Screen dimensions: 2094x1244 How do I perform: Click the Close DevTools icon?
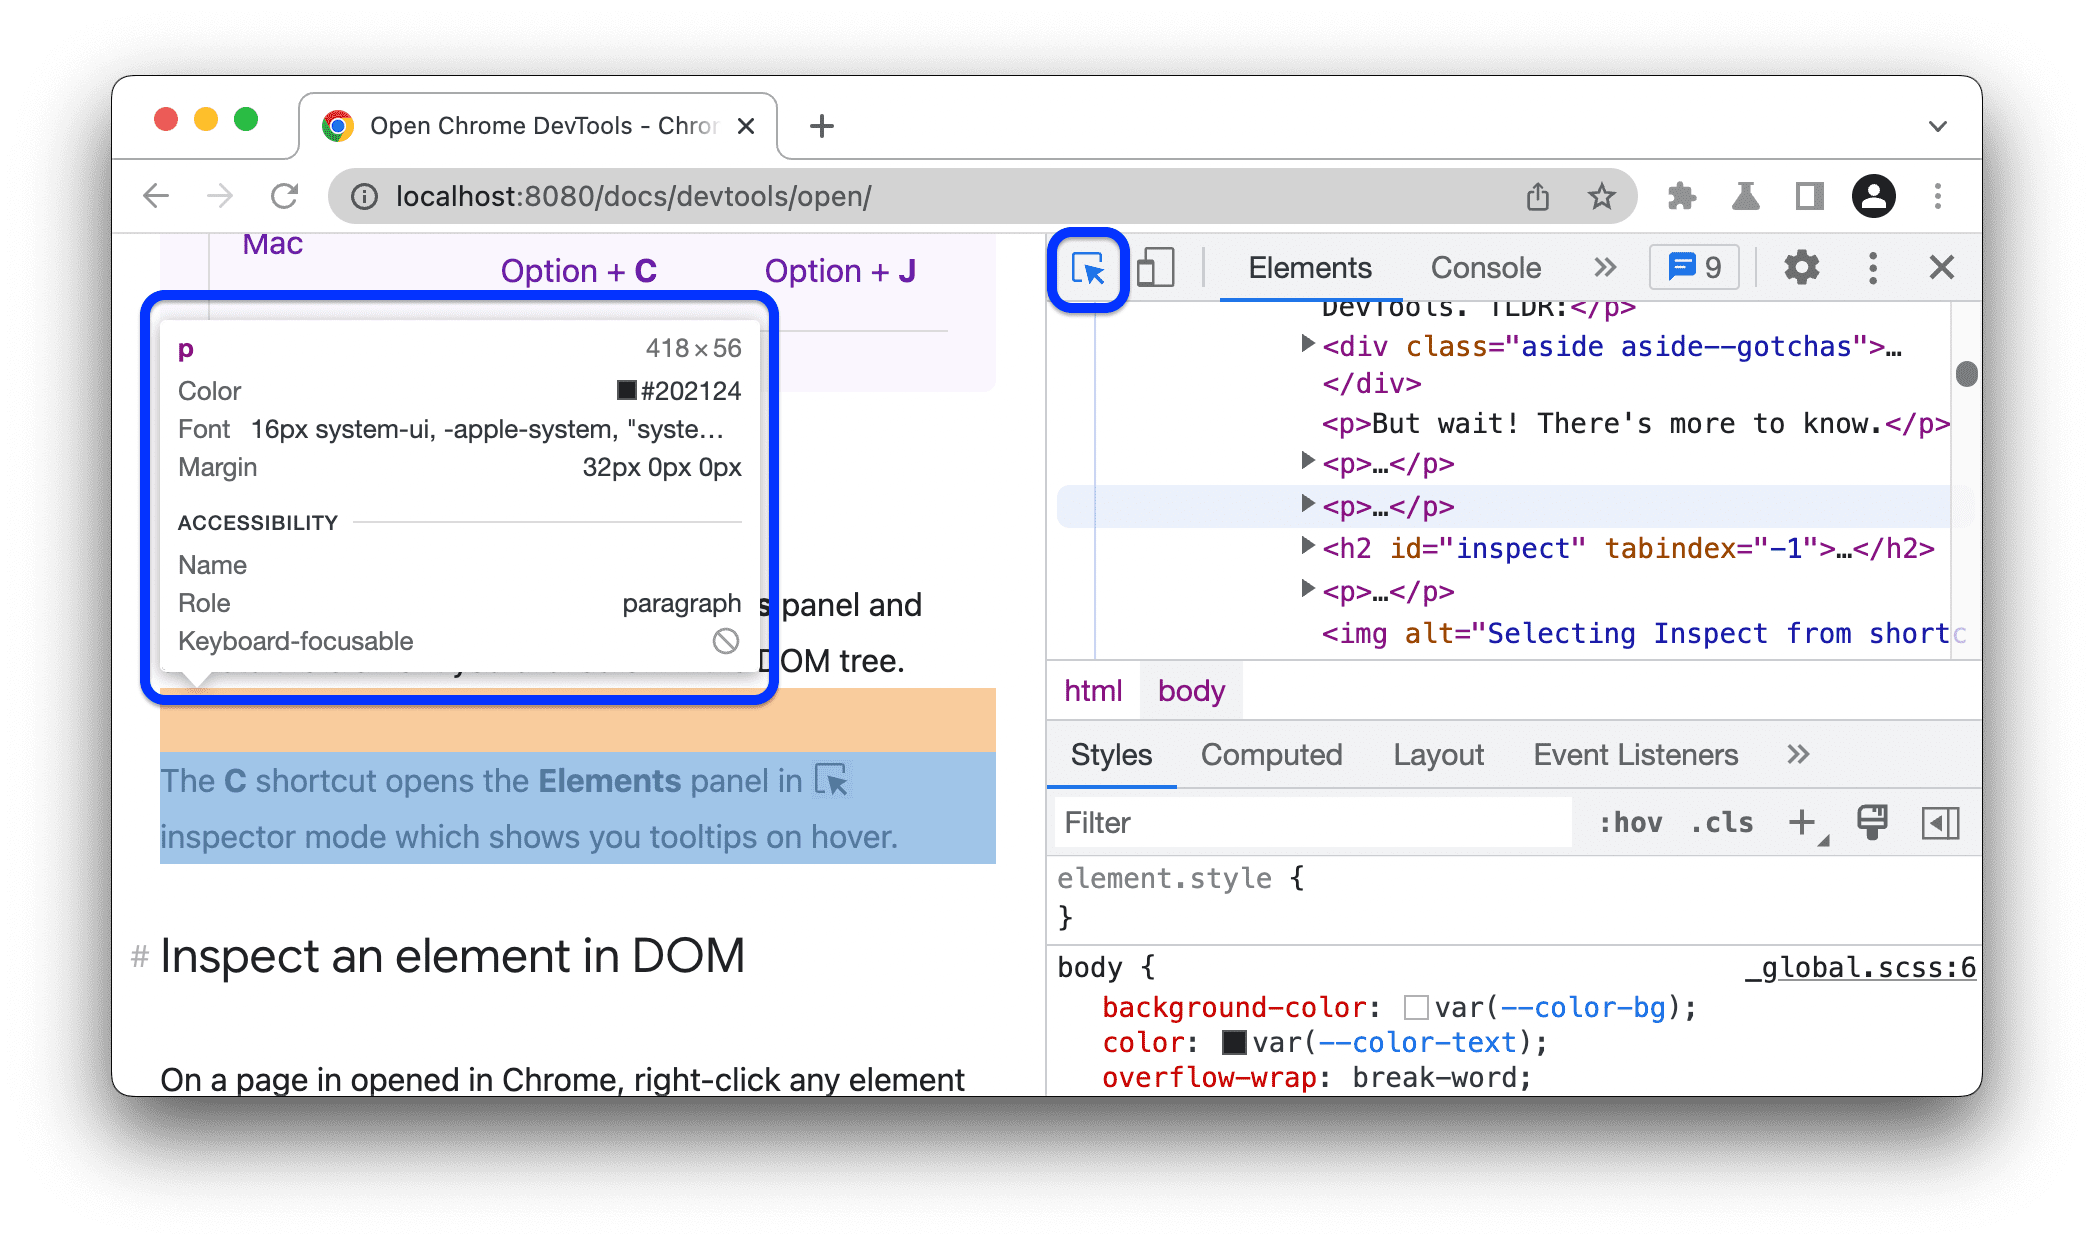click(1939, 267)
